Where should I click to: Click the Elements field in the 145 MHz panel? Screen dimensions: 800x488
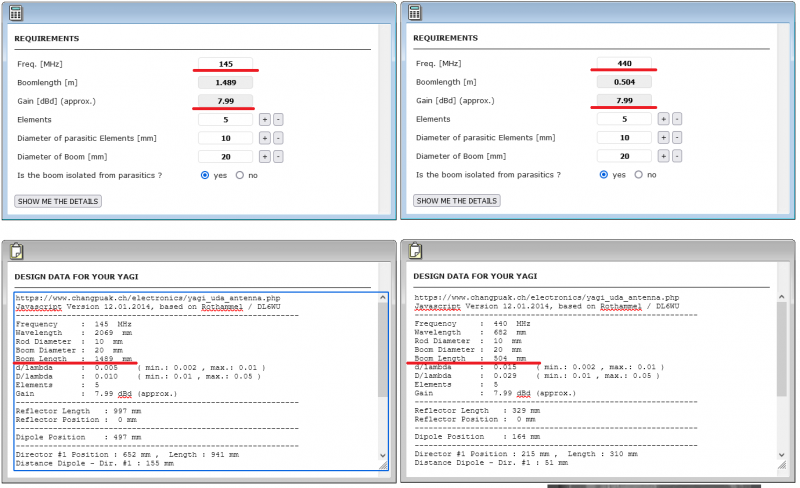[x=226, y=118]
